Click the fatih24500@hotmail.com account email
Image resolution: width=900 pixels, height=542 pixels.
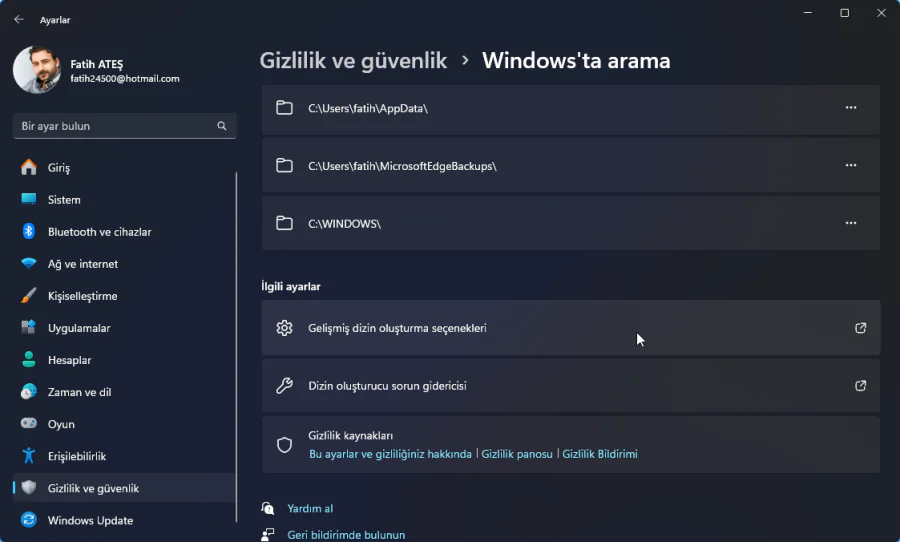[x=125, y=79]
